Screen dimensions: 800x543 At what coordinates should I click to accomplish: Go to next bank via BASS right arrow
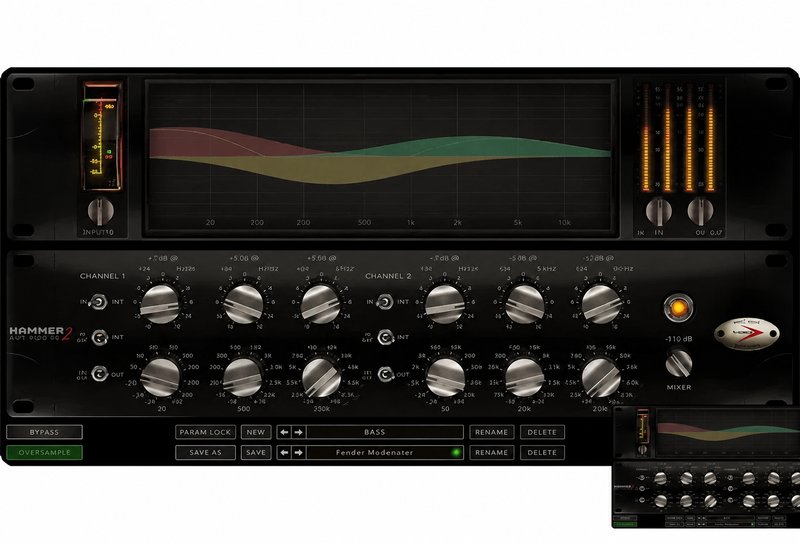[298, 432]
